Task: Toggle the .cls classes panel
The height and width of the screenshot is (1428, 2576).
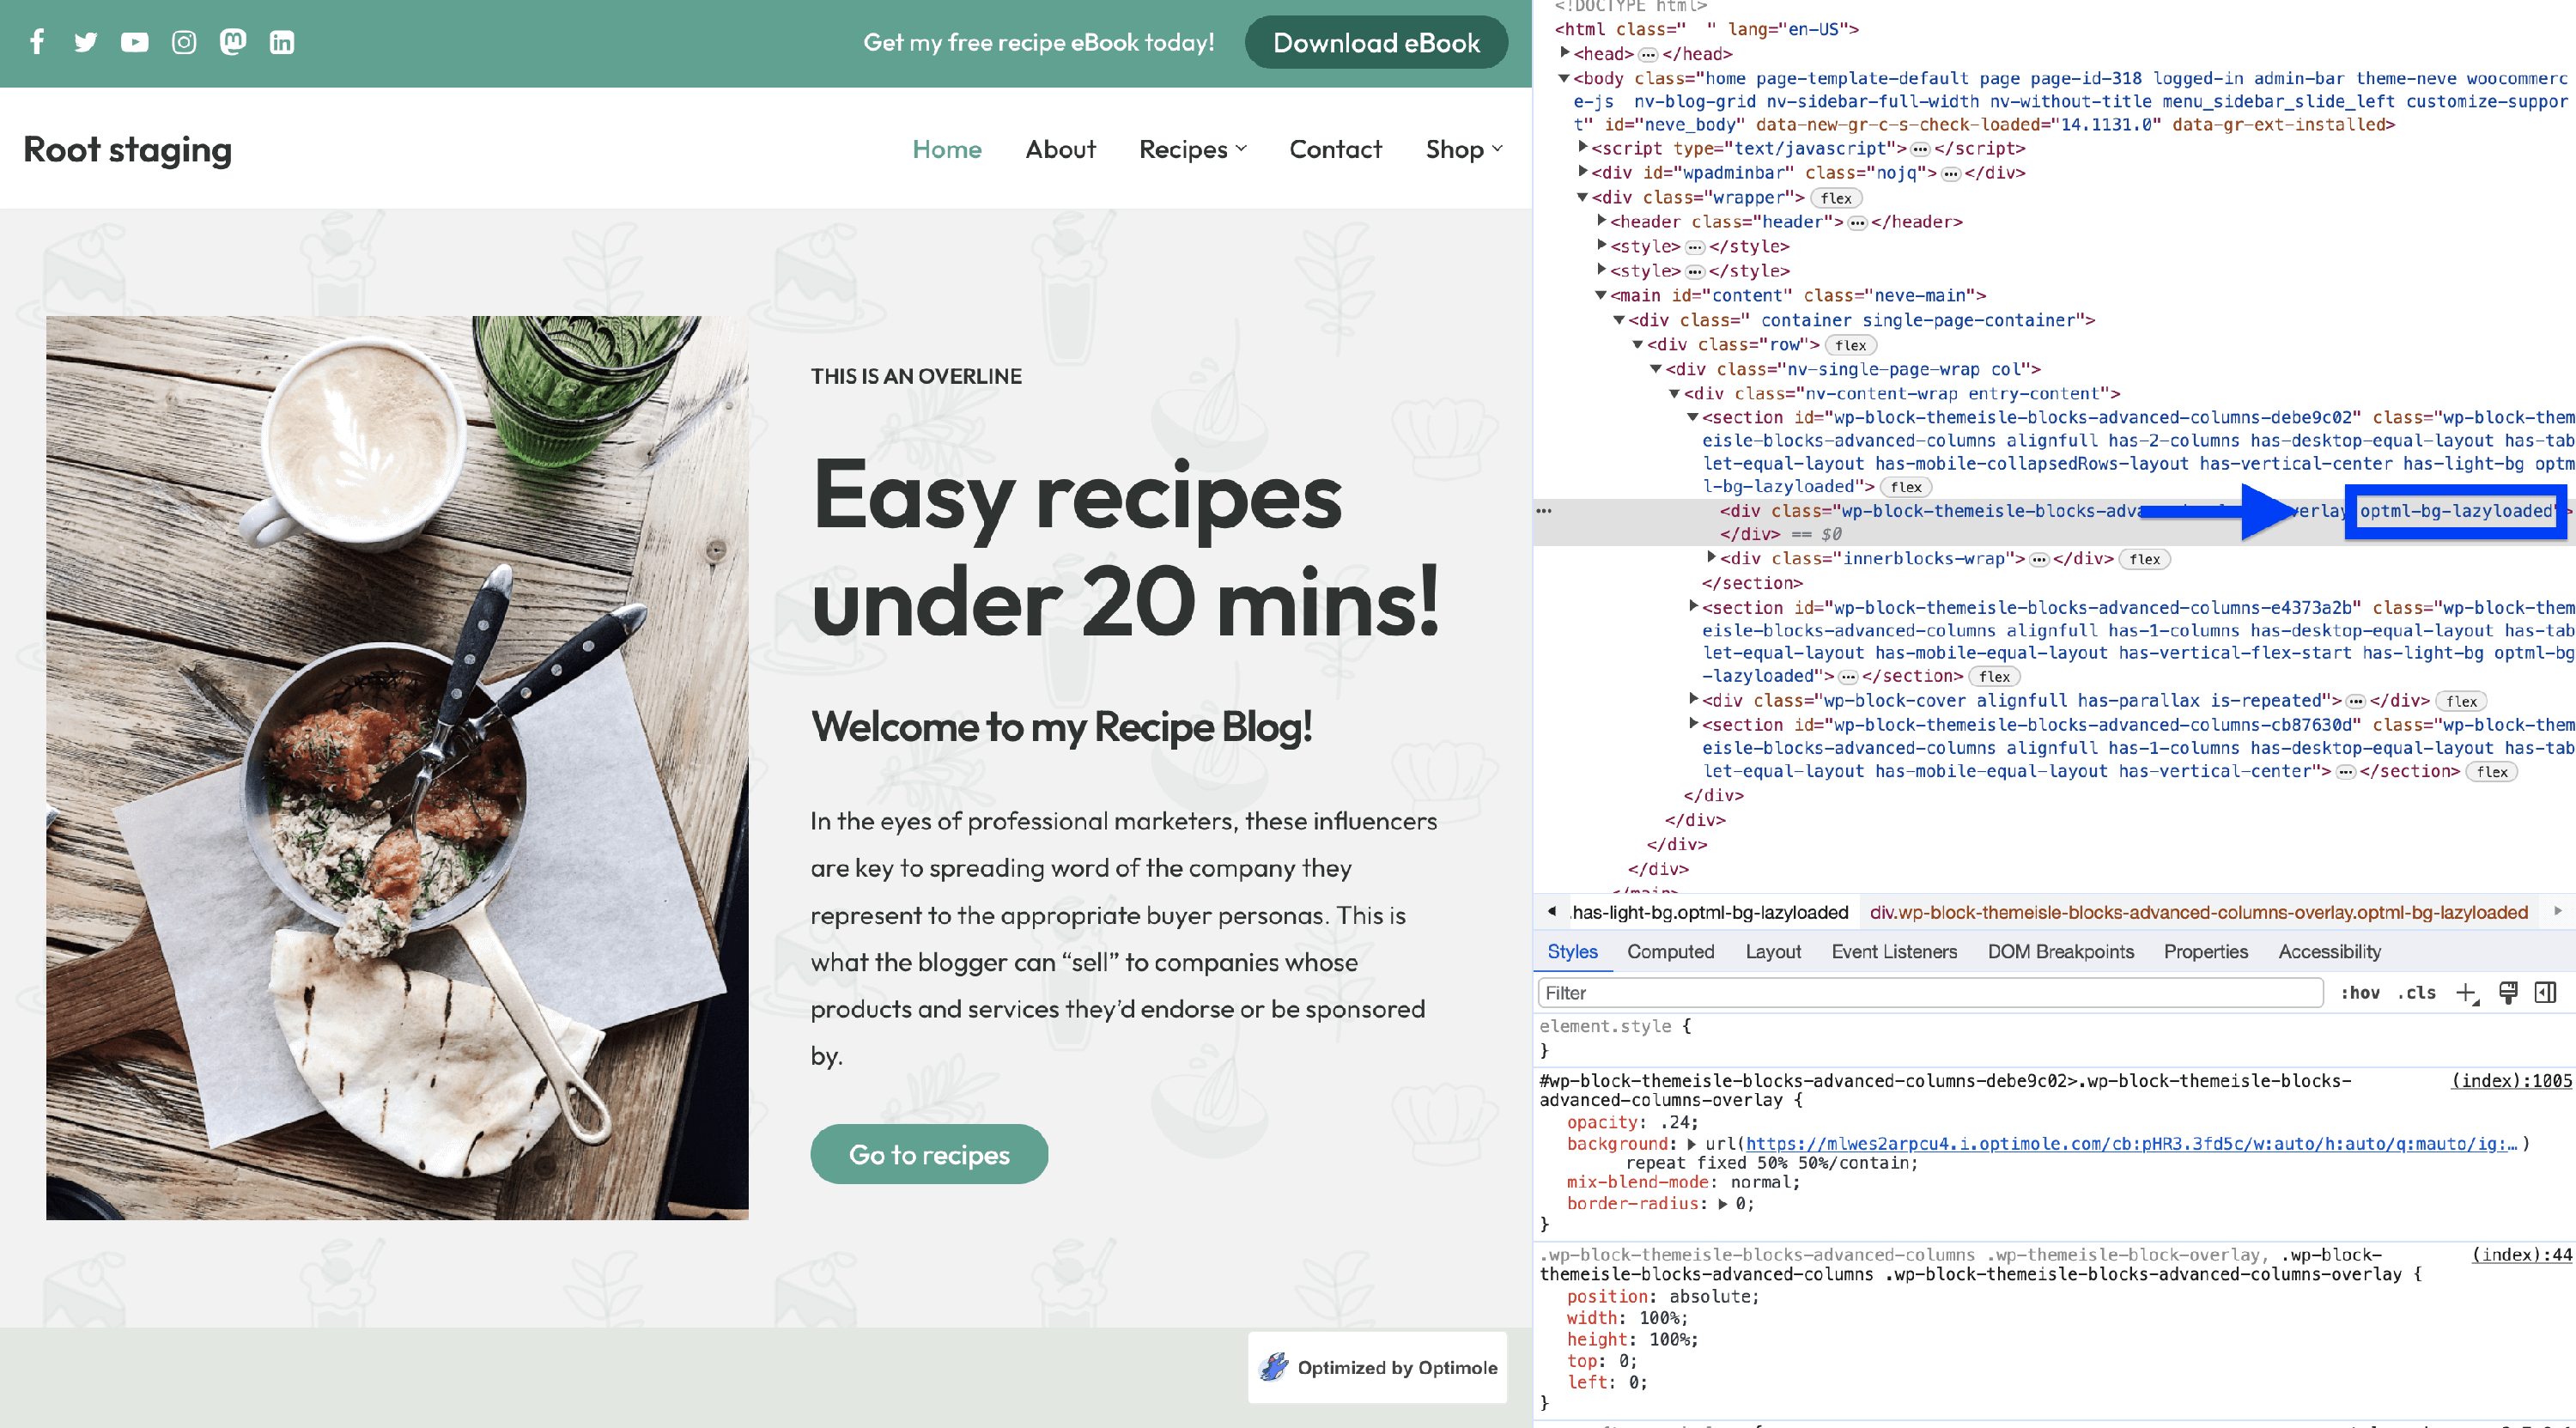Action: pyautogui.click(x=2416, y=993)
